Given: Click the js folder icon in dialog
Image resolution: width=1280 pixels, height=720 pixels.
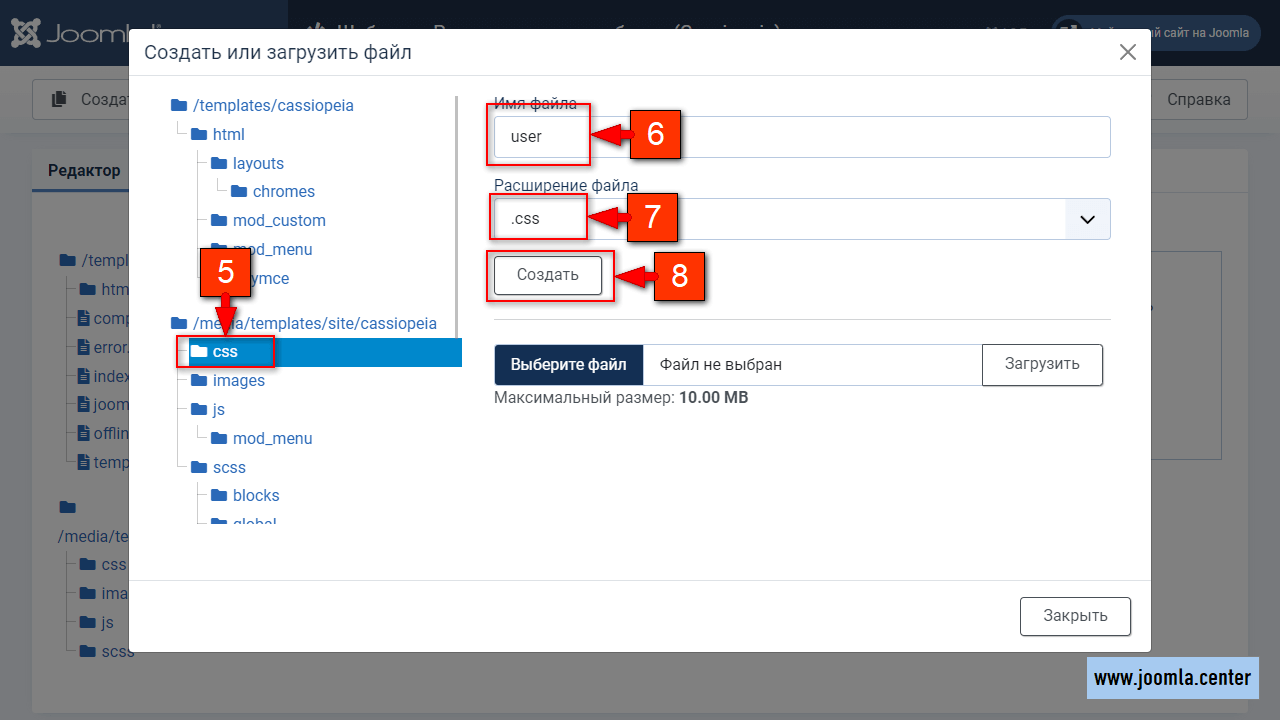Looking at the screenshot, I should (199, 409).
